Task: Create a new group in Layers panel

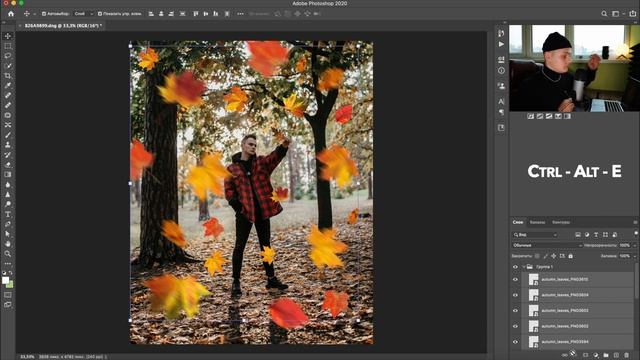Action: 606,355
